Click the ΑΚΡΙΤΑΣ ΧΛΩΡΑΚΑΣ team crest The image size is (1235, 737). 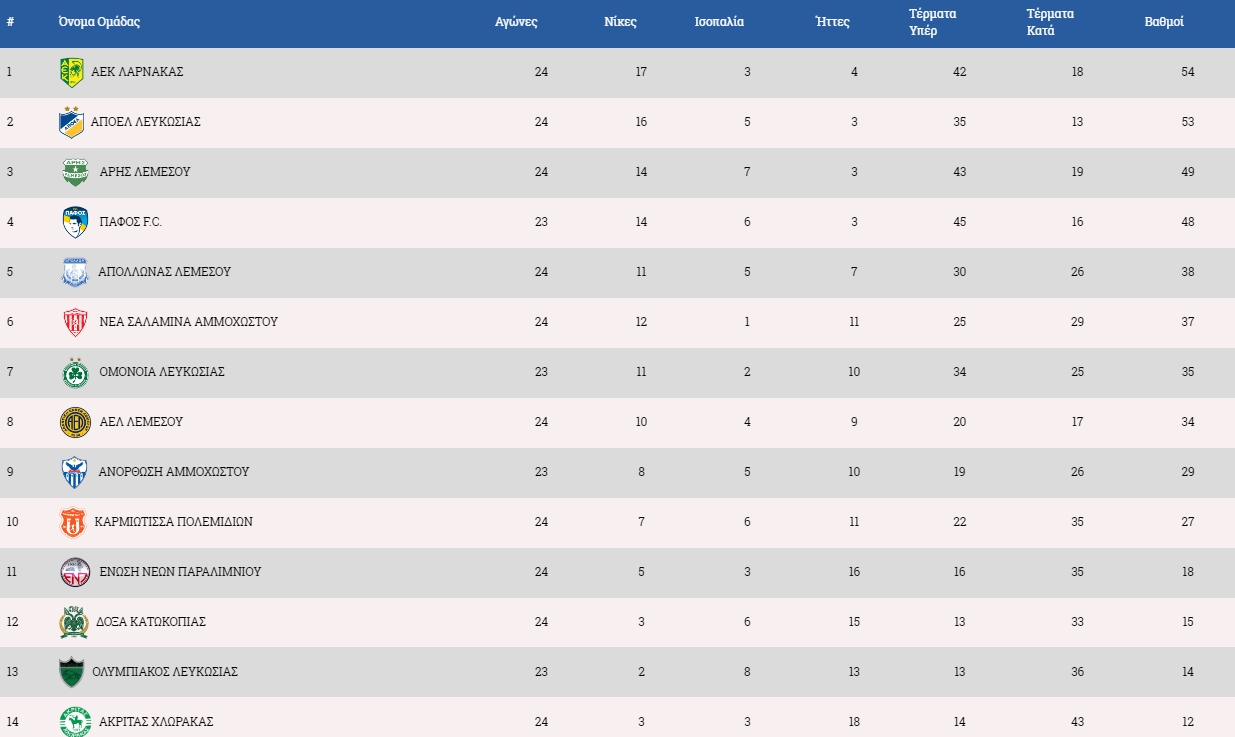(x=75, y=722)
